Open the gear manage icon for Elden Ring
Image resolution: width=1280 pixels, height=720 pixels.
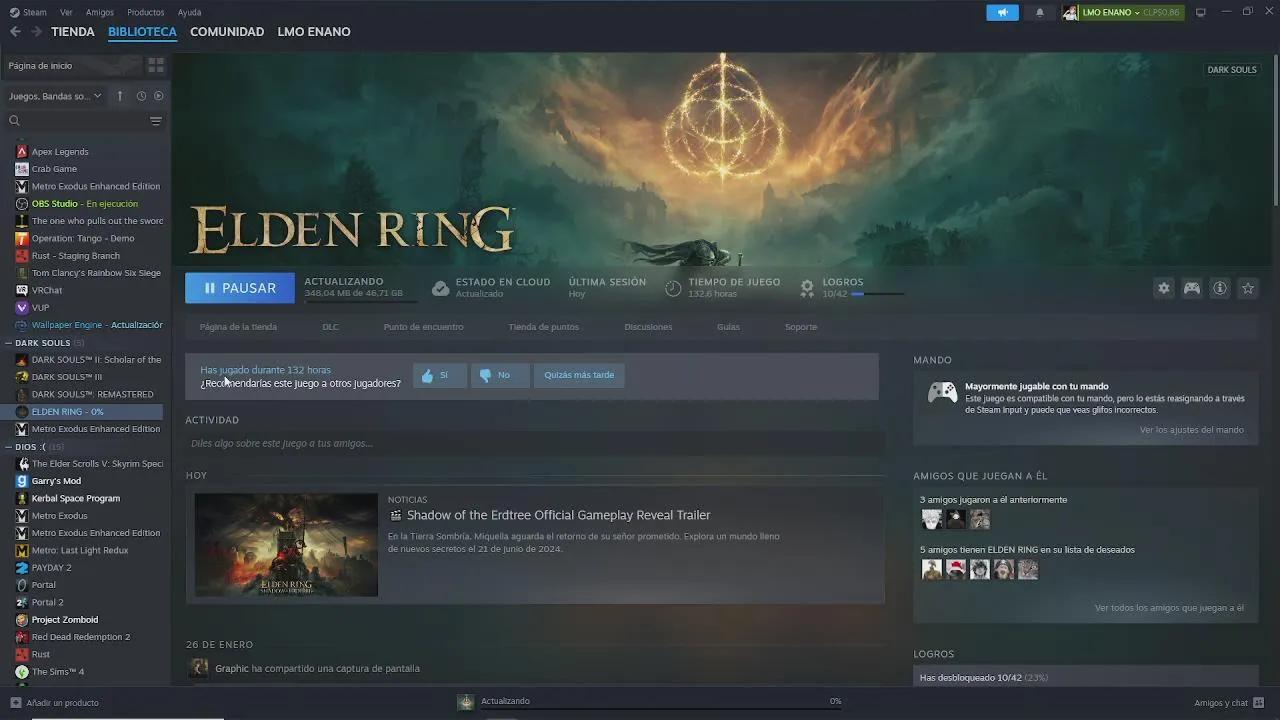click(x=1164, y=288)
